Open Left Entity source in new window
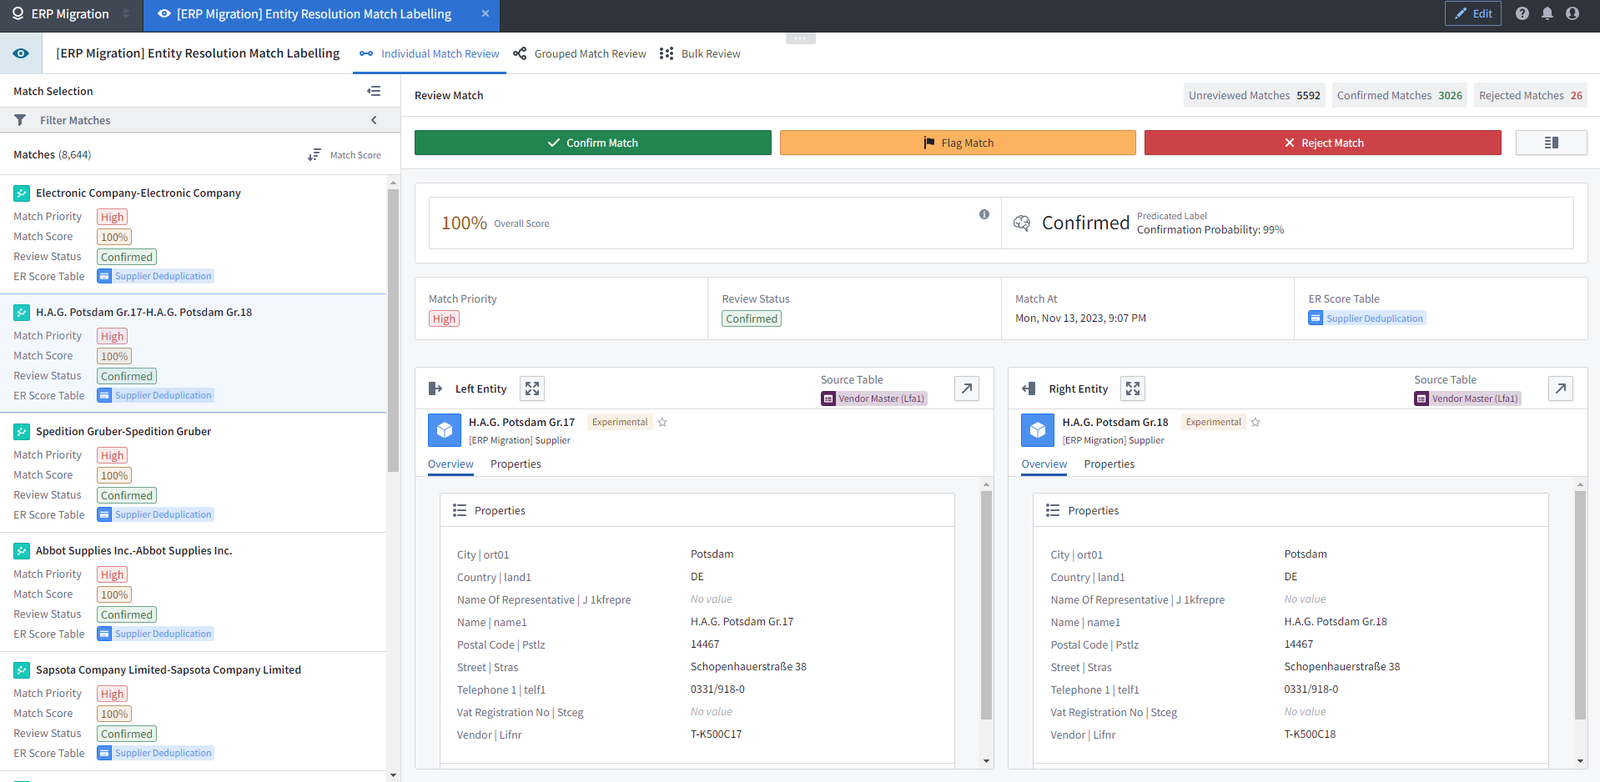 (x=966, y=389)
